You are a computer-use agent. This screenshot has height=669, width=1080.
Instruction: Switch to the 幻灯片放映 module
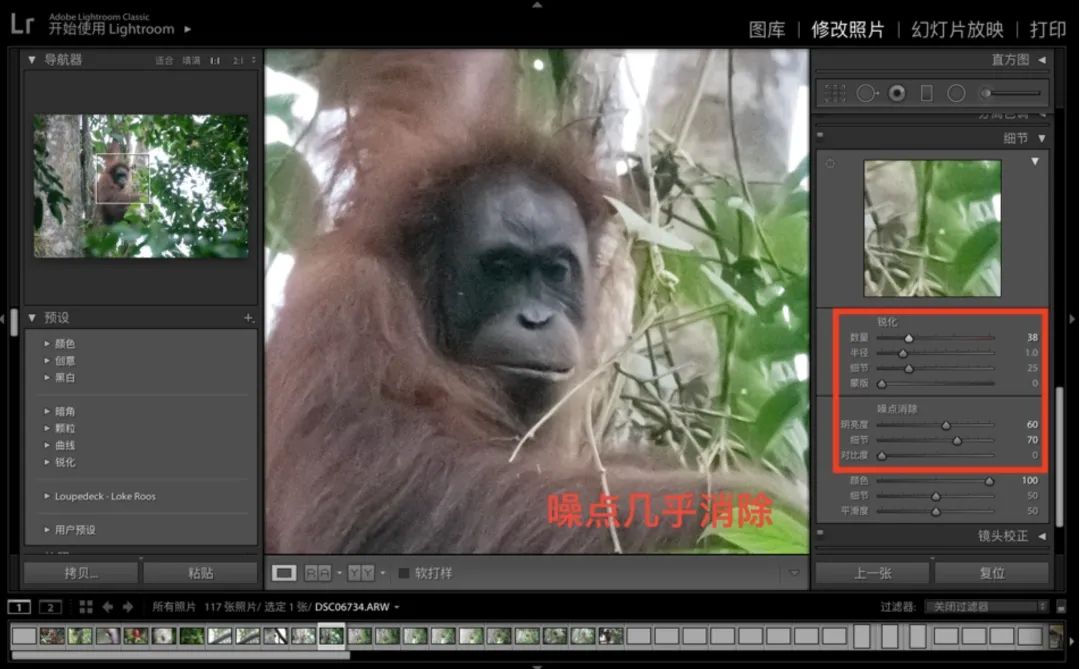[956, 29]
